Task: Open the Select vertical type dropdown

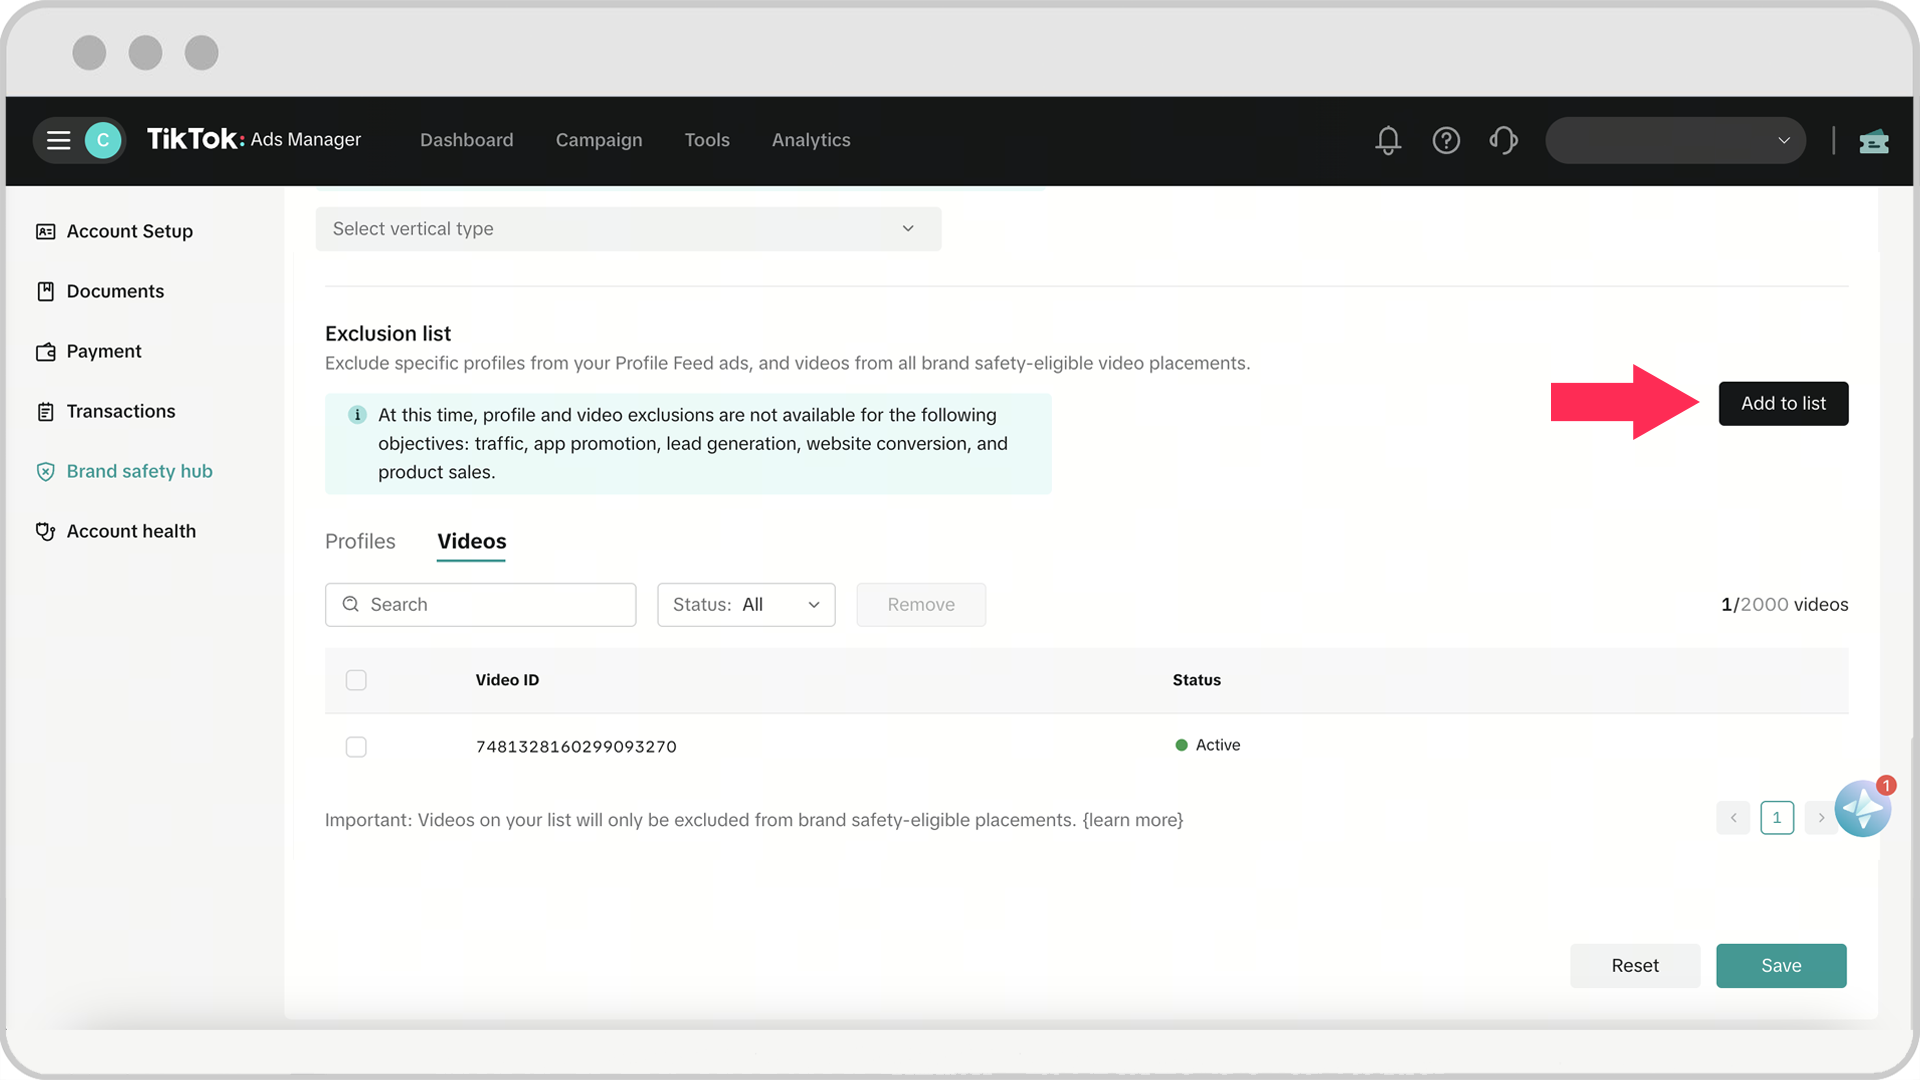Action: (x=628, y=229)
